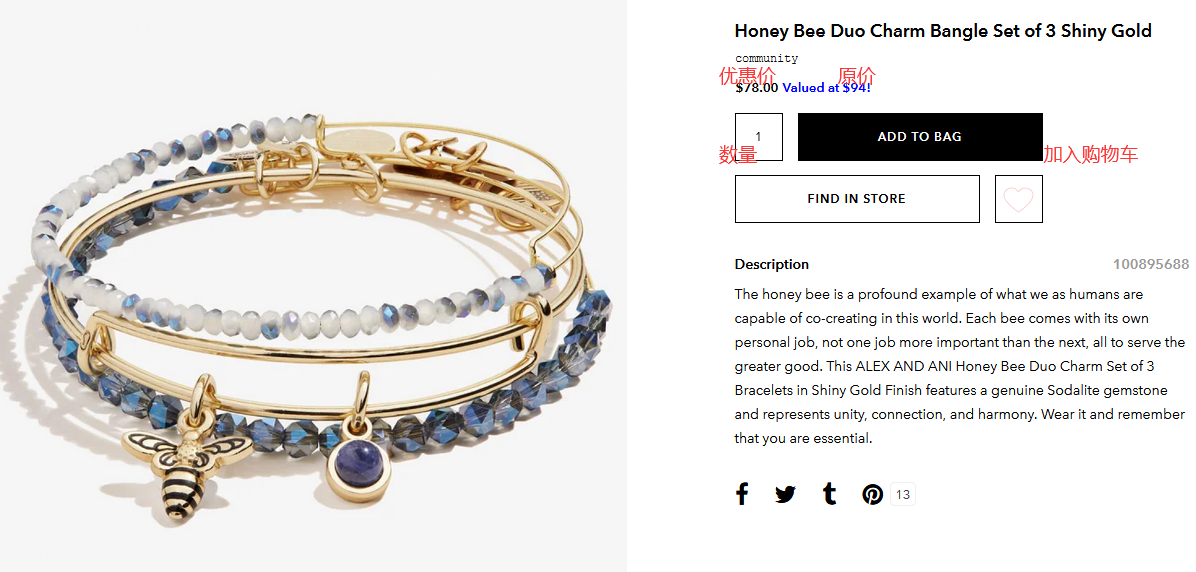The width and height of the screenshot is (1196, 572).
Task: Share the product on Facebook
Action: (741, 494)
